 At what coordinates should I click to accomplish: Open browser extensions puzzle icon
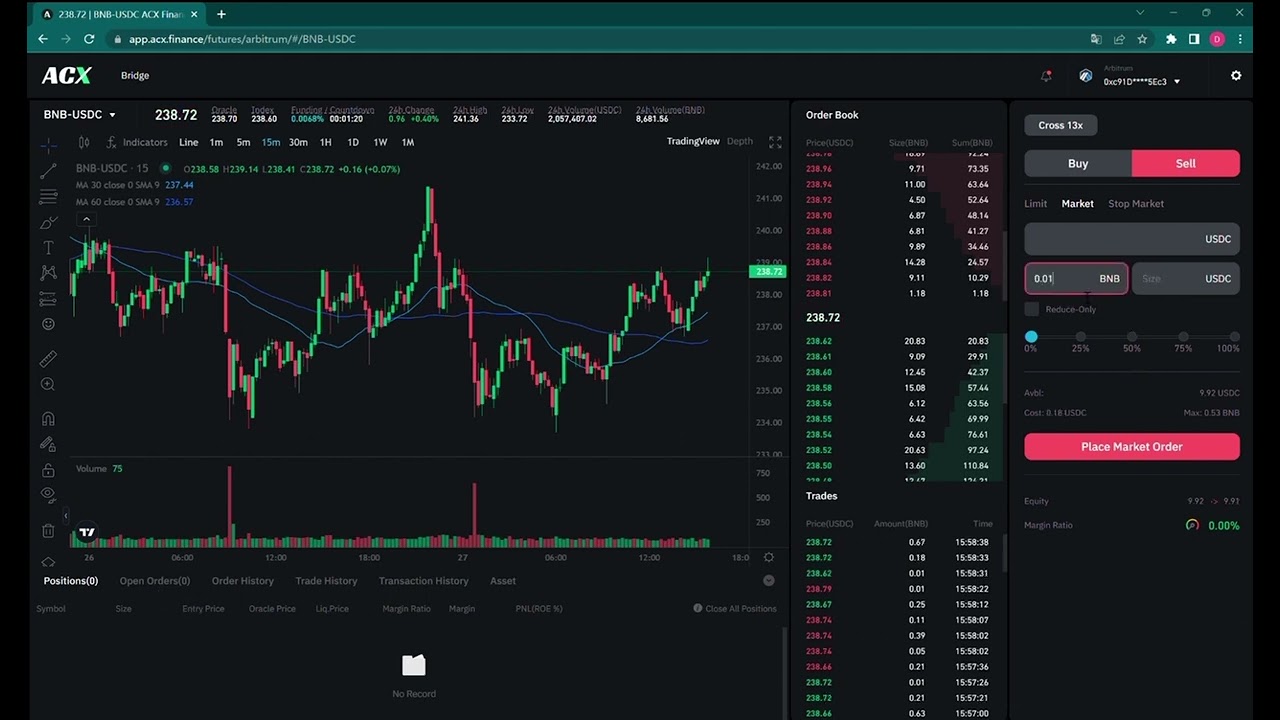(1171, 39)
